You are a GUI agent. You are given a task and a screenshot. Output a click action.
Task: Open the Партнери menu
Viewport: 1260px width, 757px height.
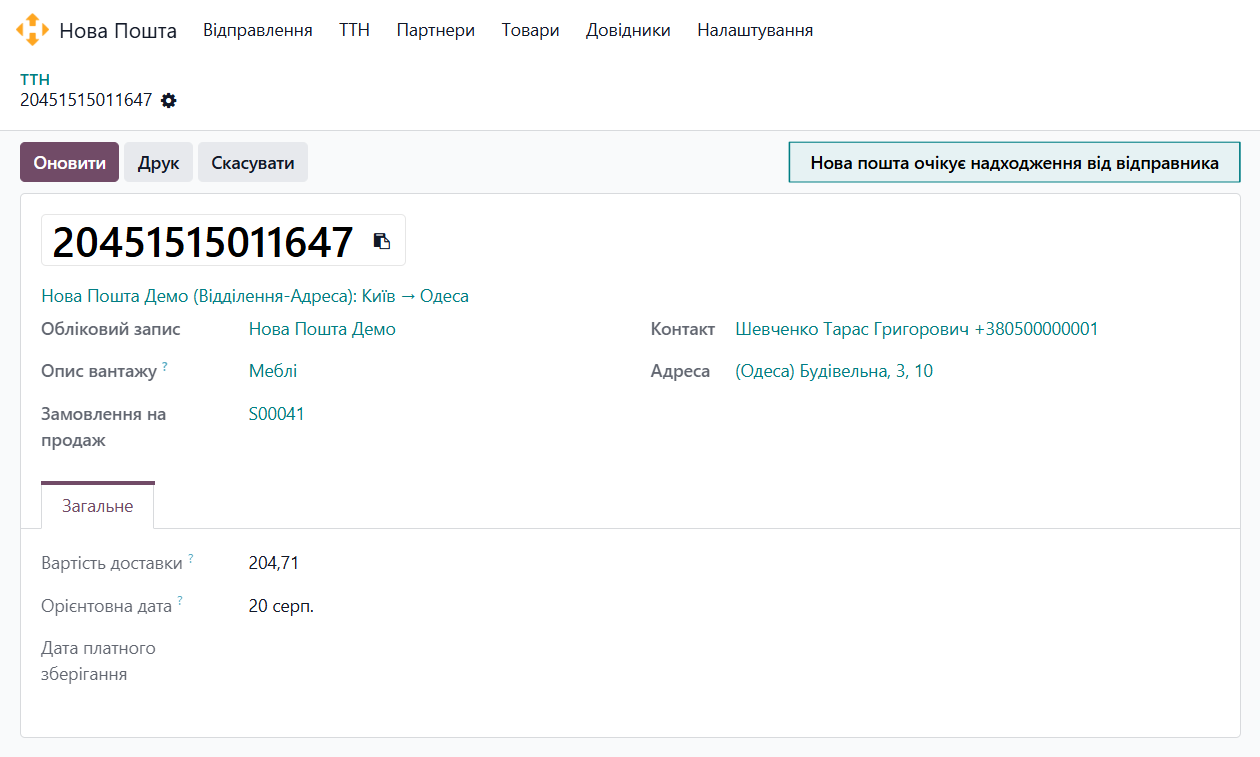coord(435,30)
